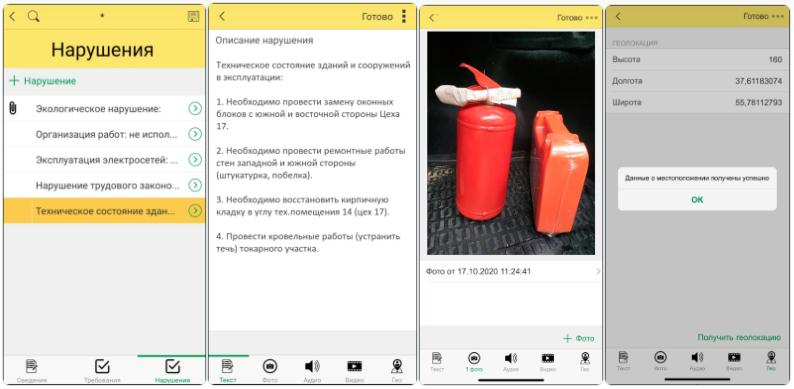Open Текст tab on geolocation screen
This screenshot has width=794, height=389.
click(623, 361)
